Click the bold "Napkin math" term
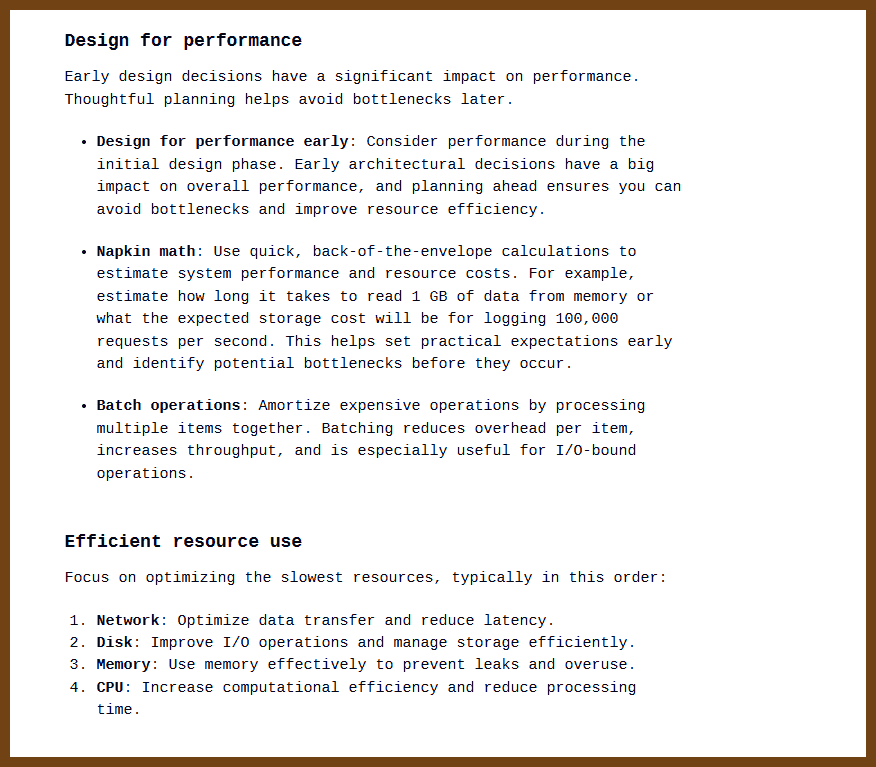876x767 pixels. pos(146,252)
